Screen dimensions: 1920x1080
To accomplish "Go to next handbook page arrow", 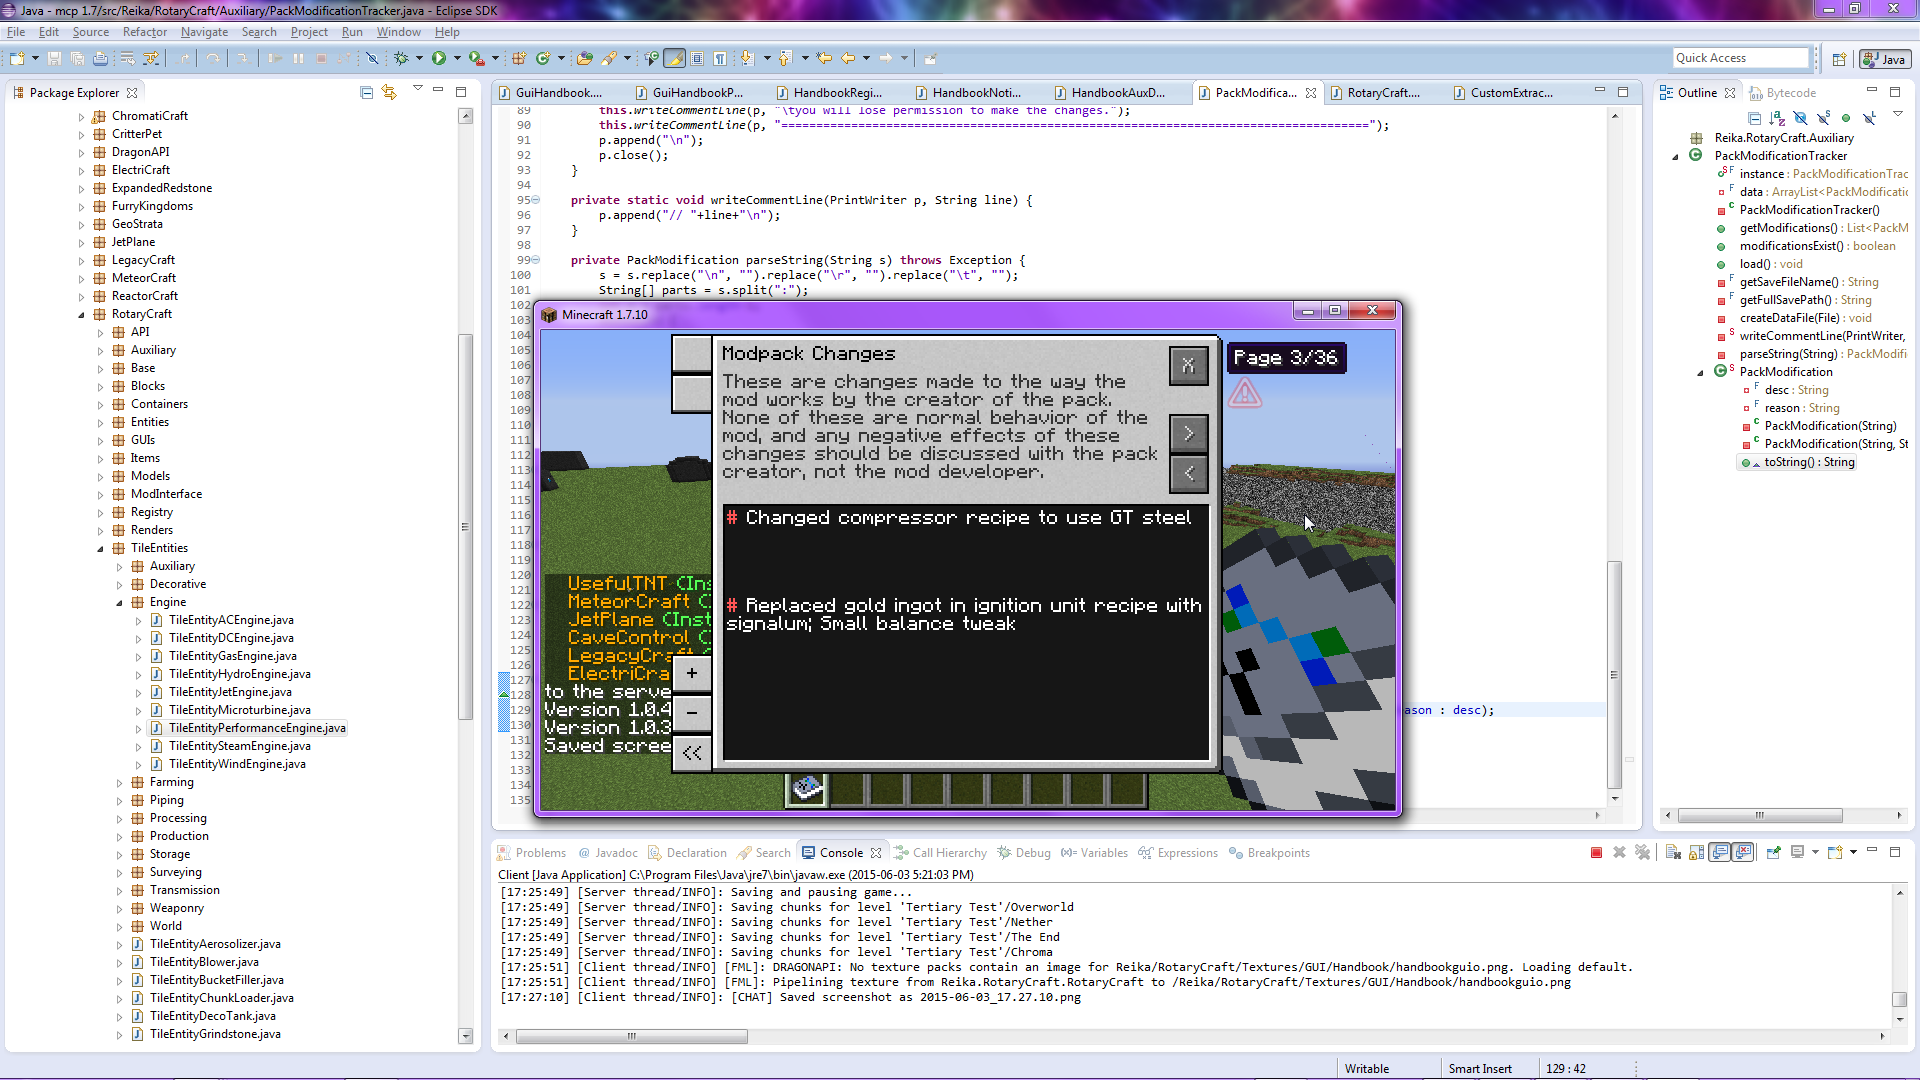I will coord(1188,433).
